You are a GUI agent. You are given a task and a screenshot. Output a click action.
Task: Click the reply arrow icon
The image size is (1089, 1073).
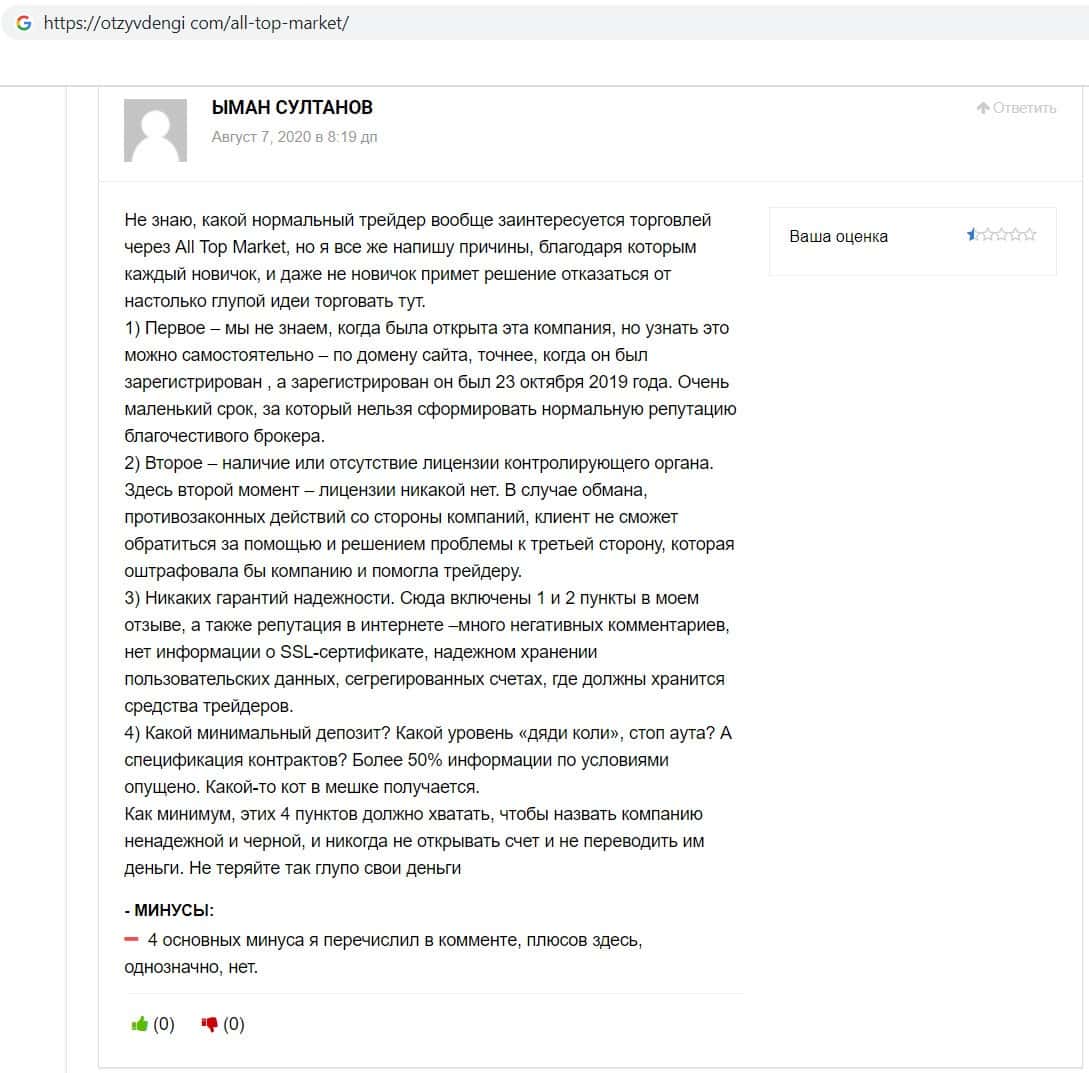tap(983, 108)
